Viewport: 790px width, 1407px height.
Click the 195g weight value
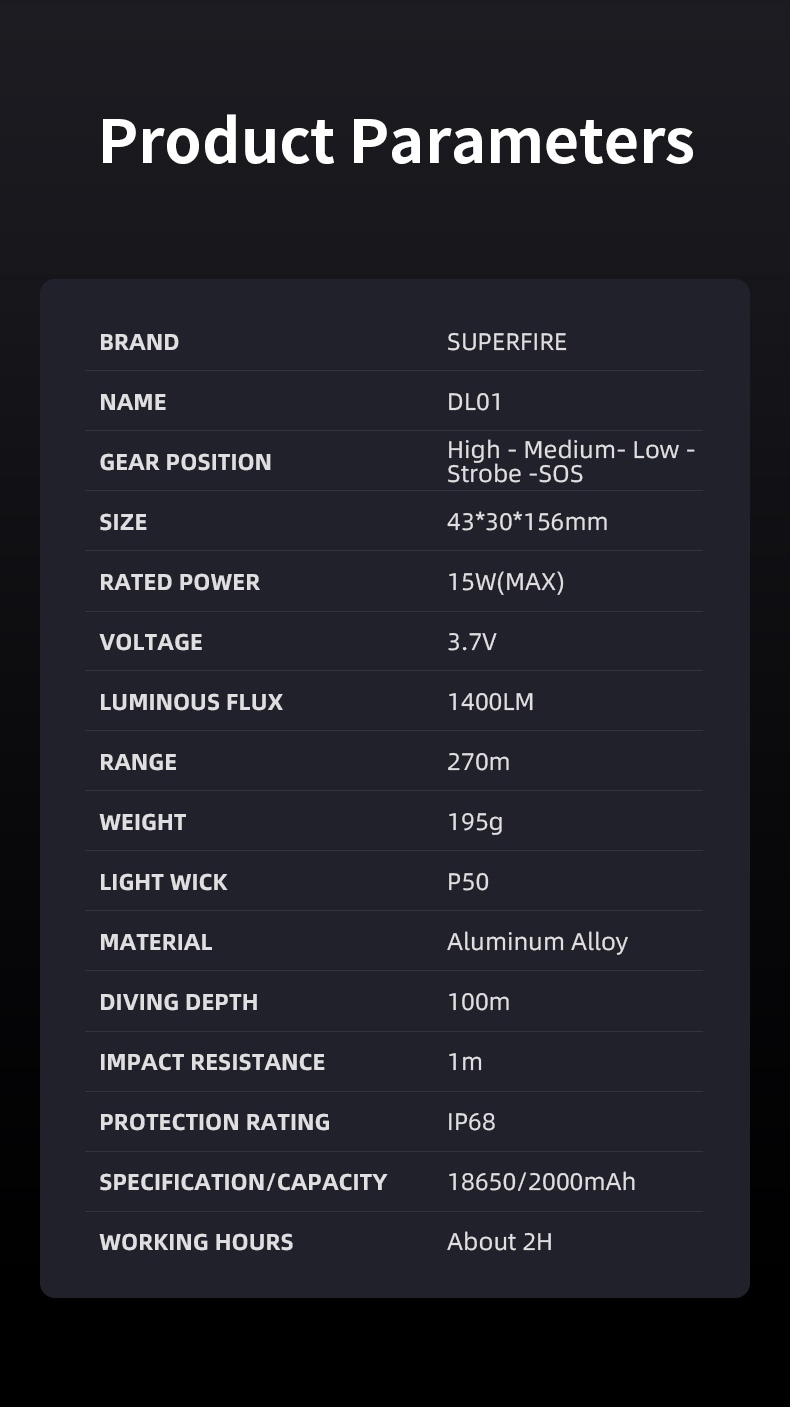coord(474,822)
